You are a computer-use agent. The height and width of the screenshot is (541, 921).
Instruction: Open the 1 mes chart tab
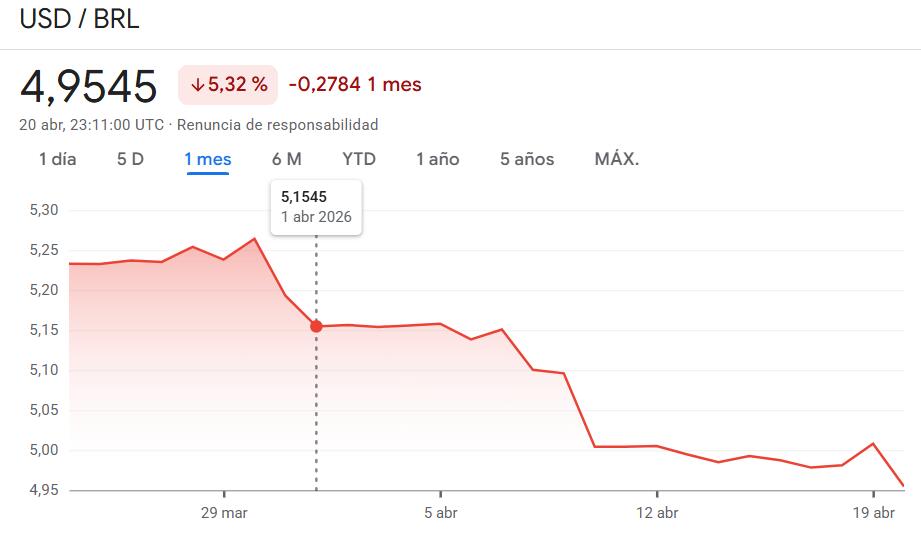coord(207,159)
